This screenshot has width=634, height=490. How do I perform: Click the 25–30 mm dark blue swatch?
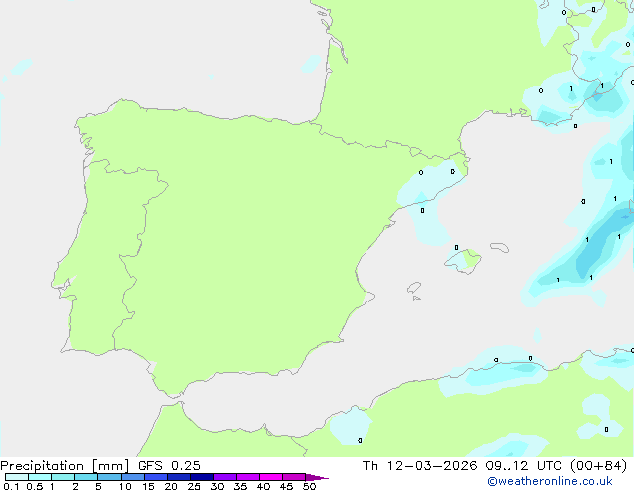pyautogui.click(x=202, y=477)
